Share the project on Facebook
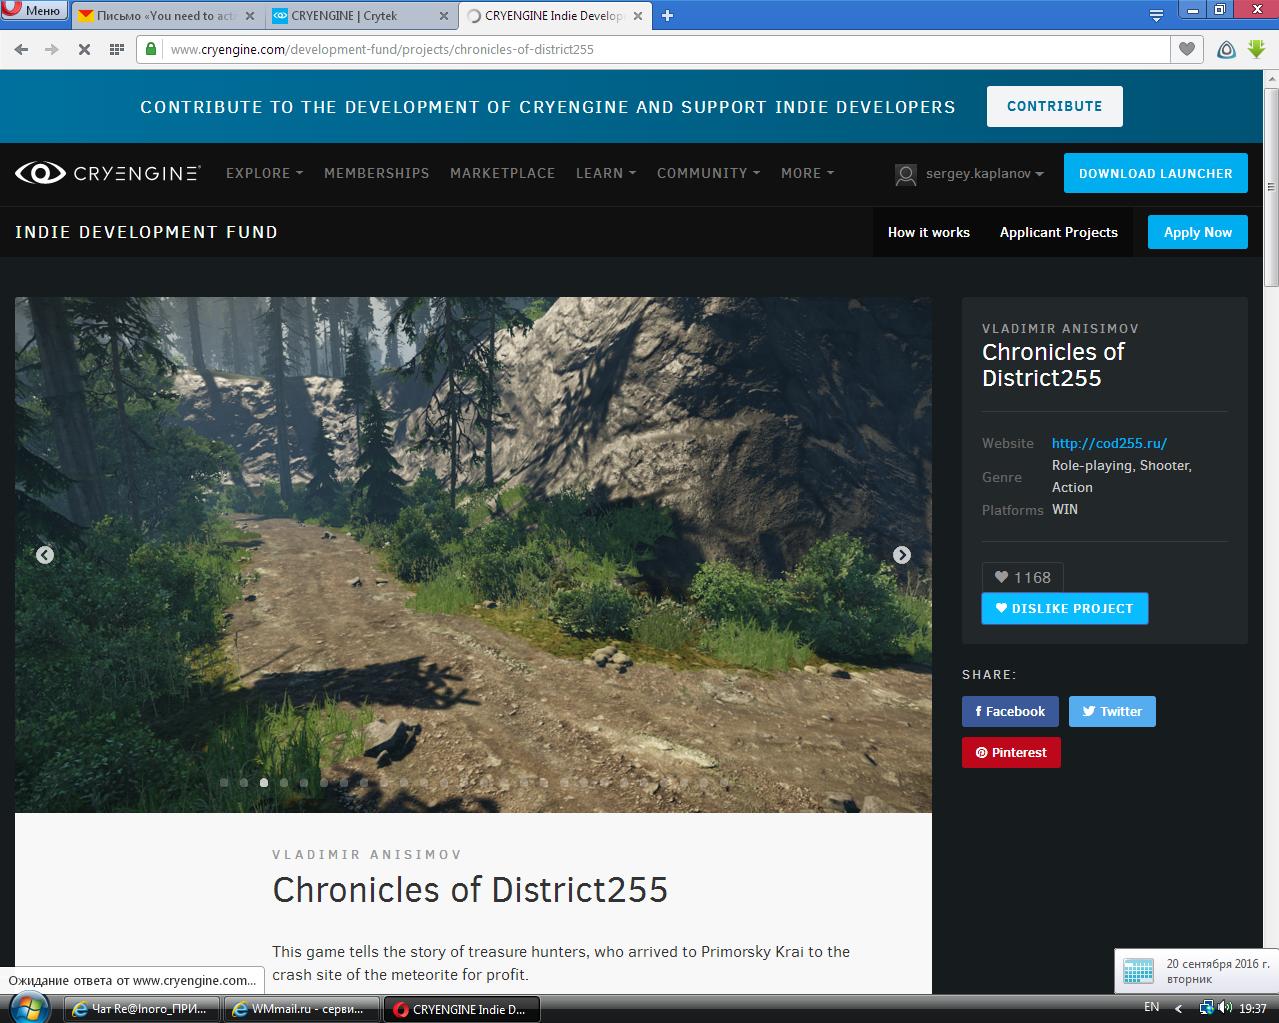Image resolution: width=1279 pixels, height=1023 pixels. (x=1010, y=711)
